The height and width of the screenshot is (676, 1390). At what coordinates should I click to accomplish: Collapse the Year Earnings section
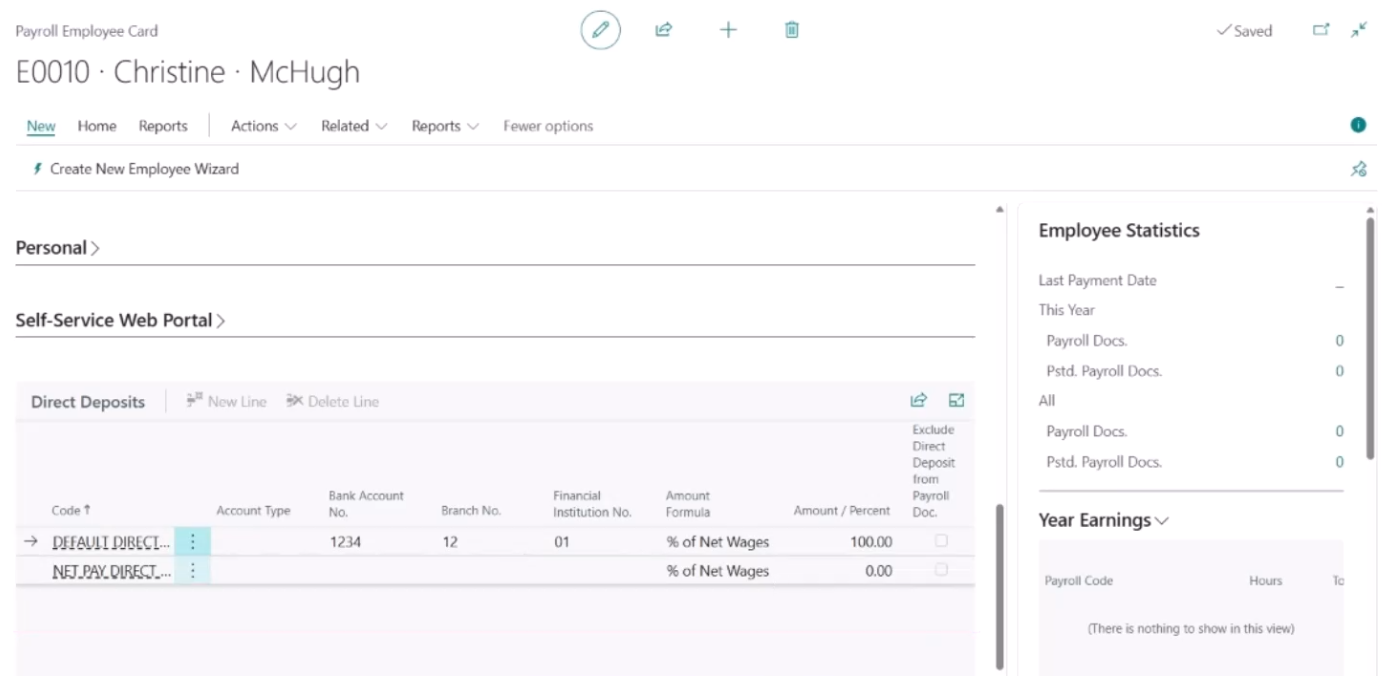click(x=1104, y=521)
